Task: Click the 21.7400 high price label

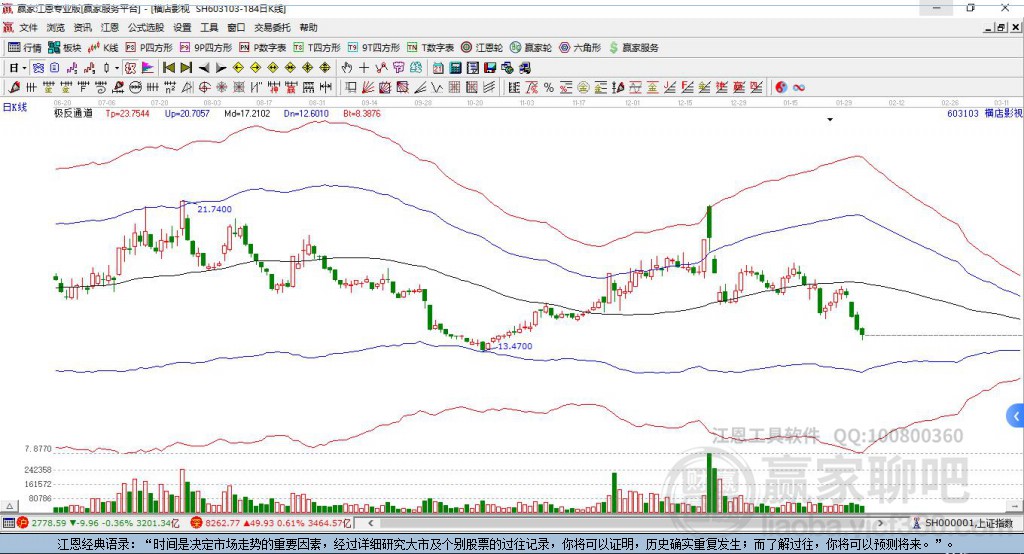Action: [x=214, y=209]
